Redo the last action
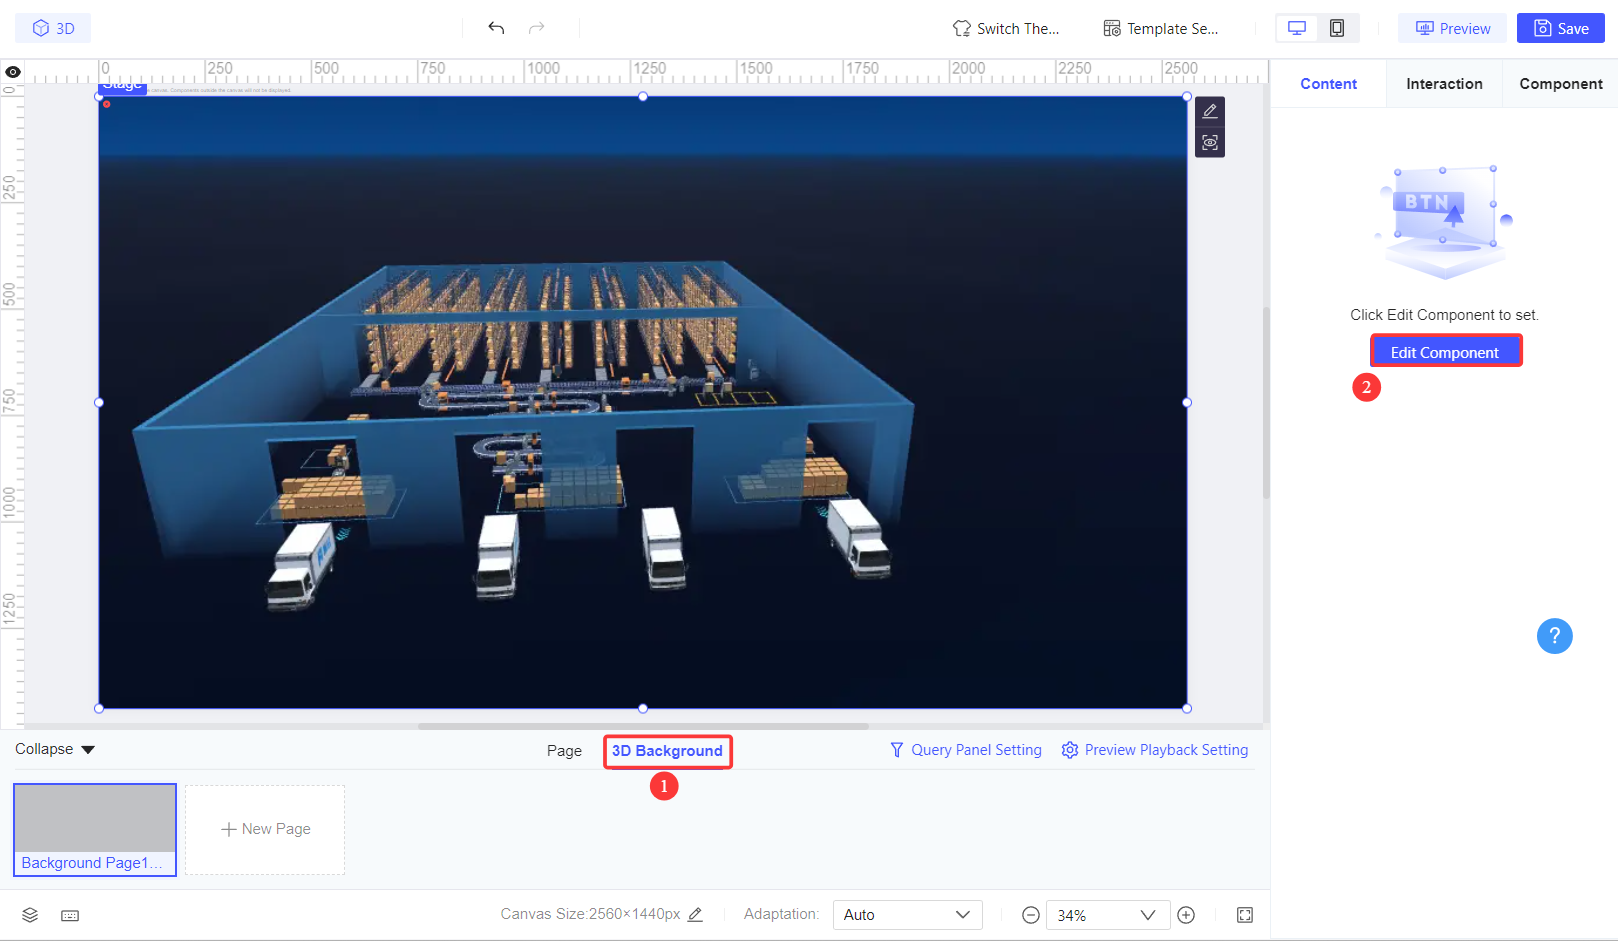This screenshot has height=941, width=1618. (537, 28)
